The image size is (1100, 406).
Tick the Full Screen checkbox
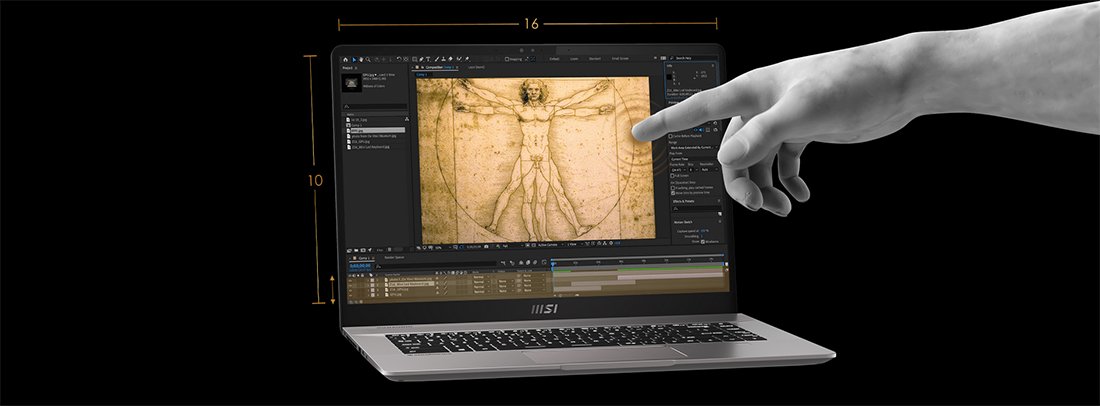pyautogui.click(x=672, y=175)
